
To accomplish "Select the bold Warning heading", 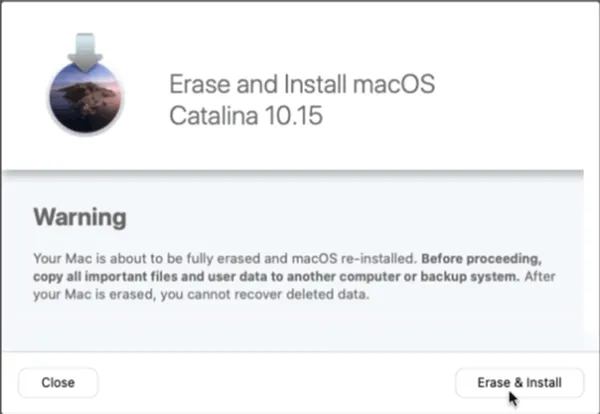I will tap(80, 217).
